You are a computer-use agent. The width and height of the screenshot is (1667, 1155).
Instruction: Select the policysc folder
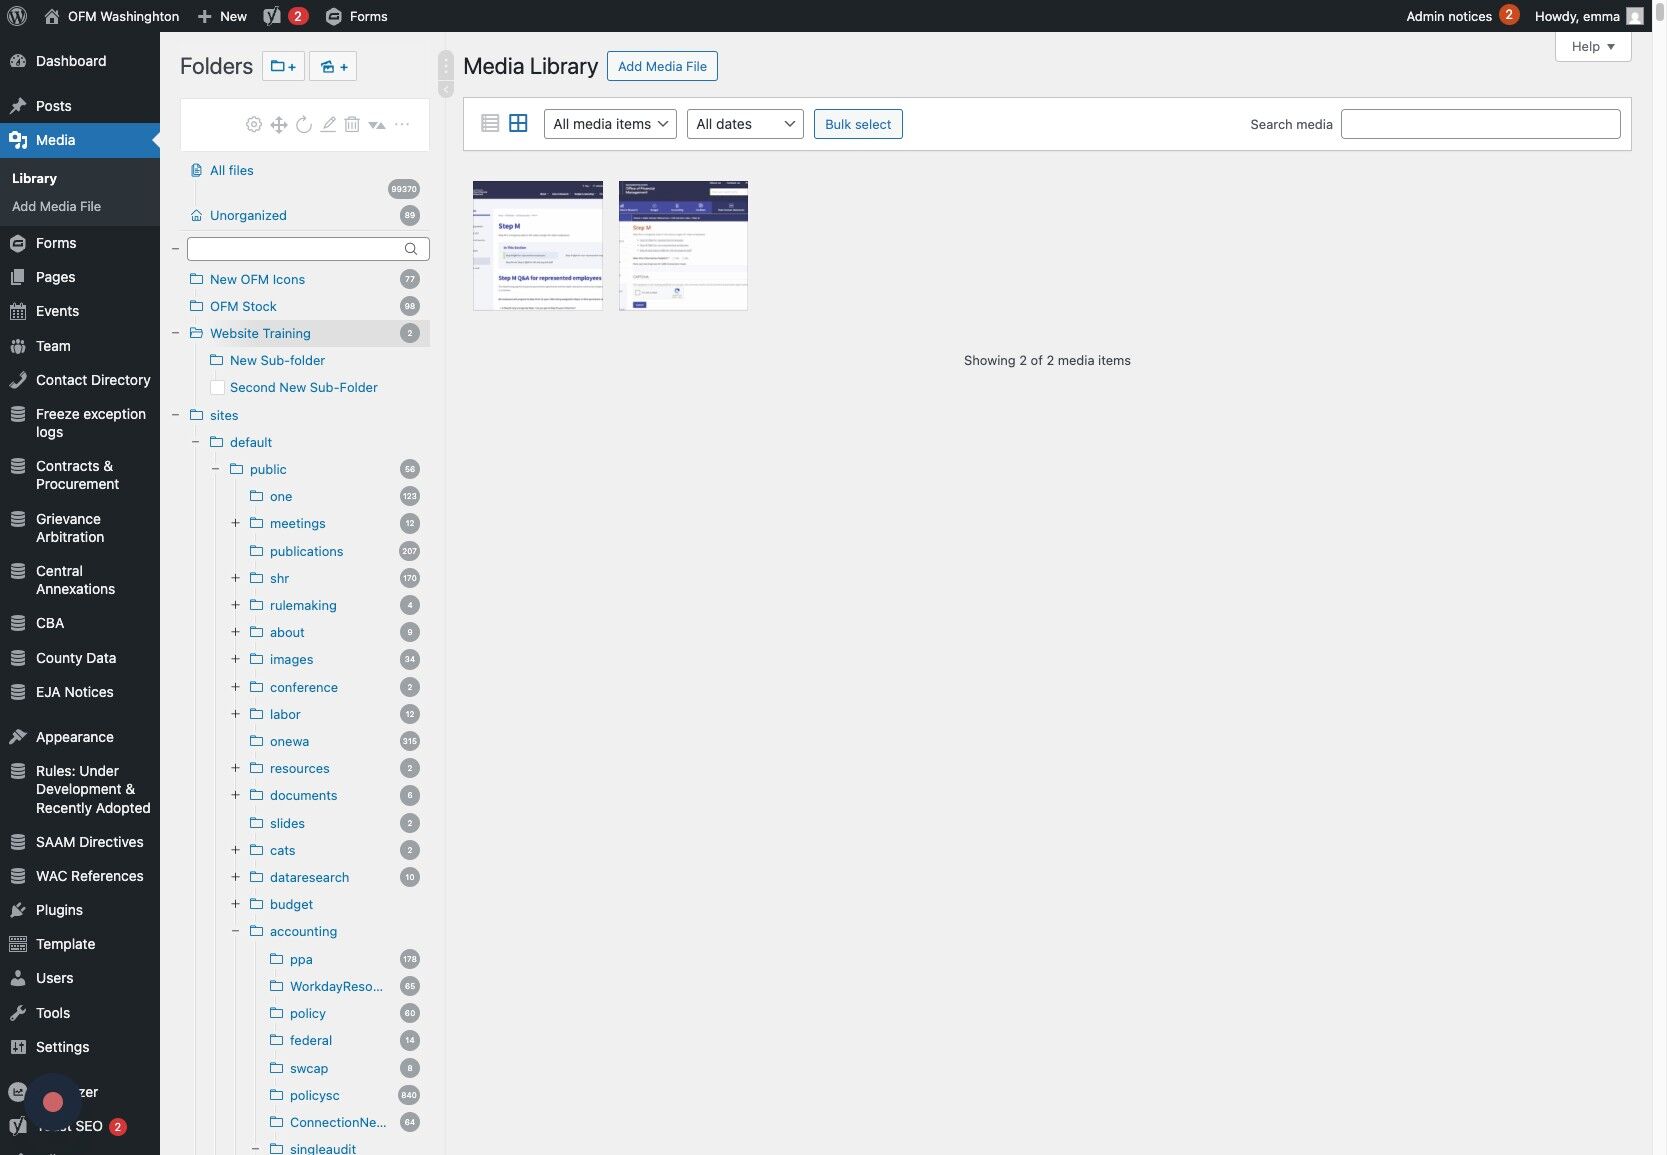click(x=315, y=1095)
